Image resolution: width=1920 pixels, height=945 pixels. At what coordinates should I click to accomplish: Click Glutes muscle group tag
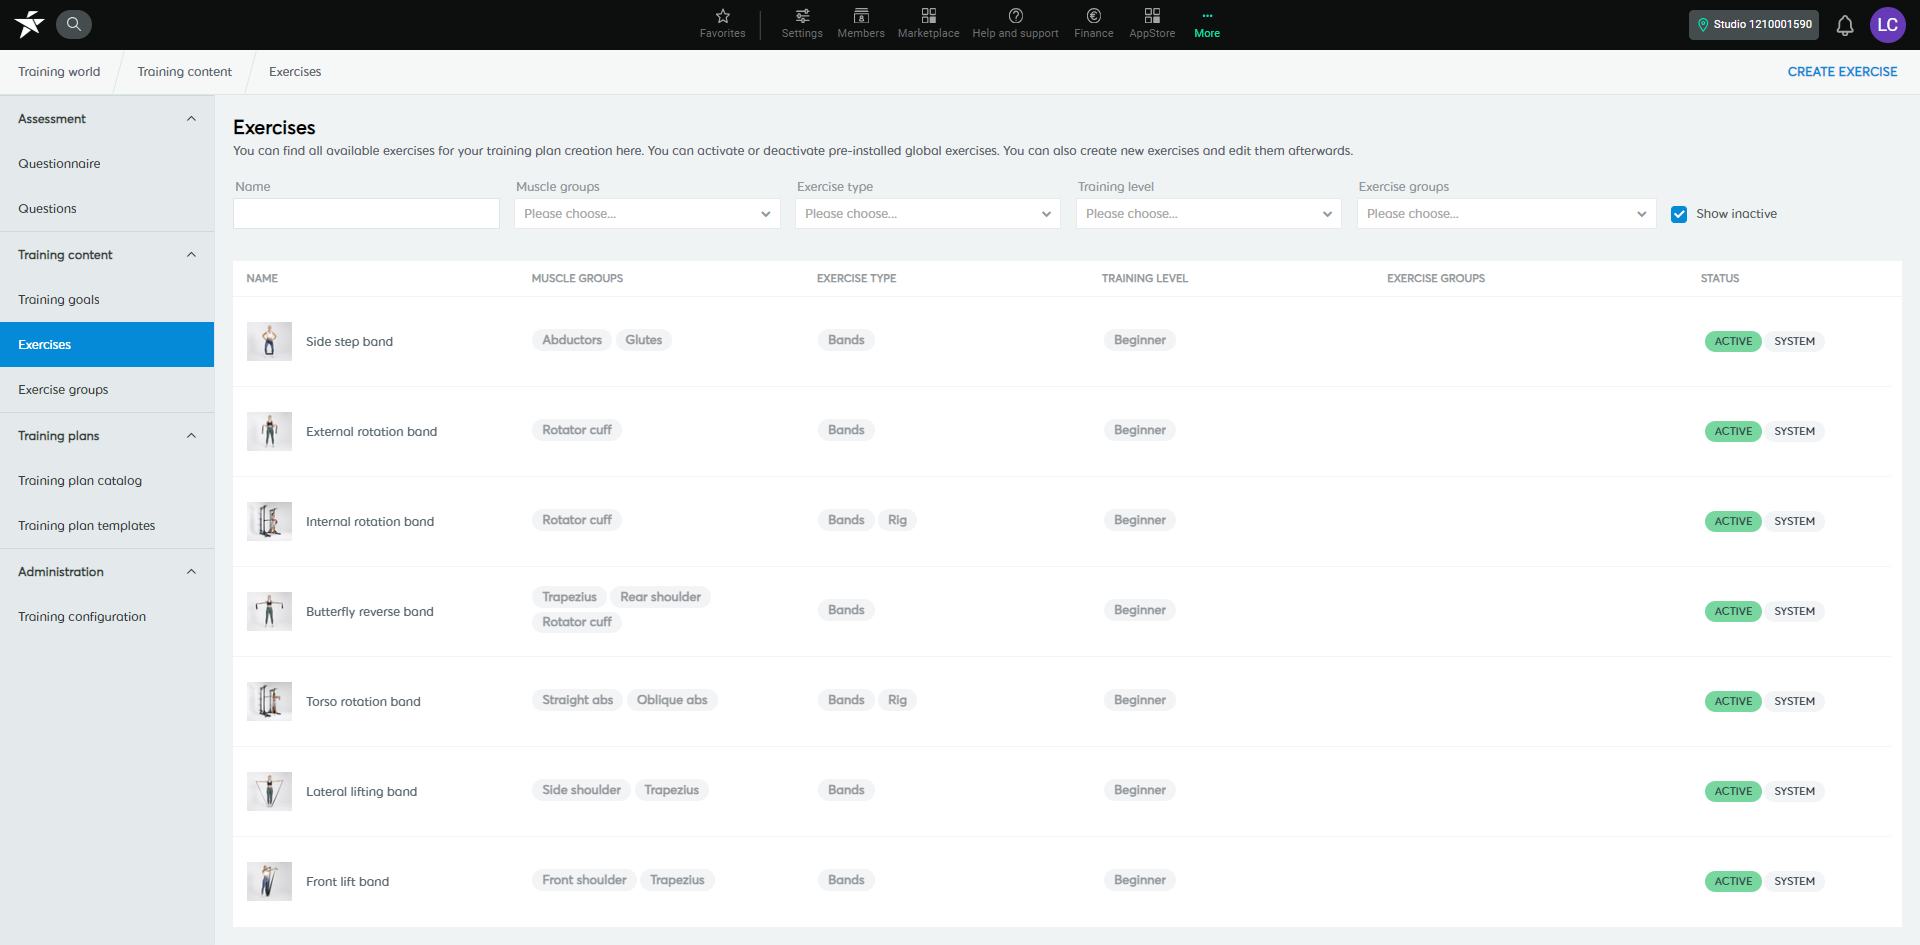643,340
